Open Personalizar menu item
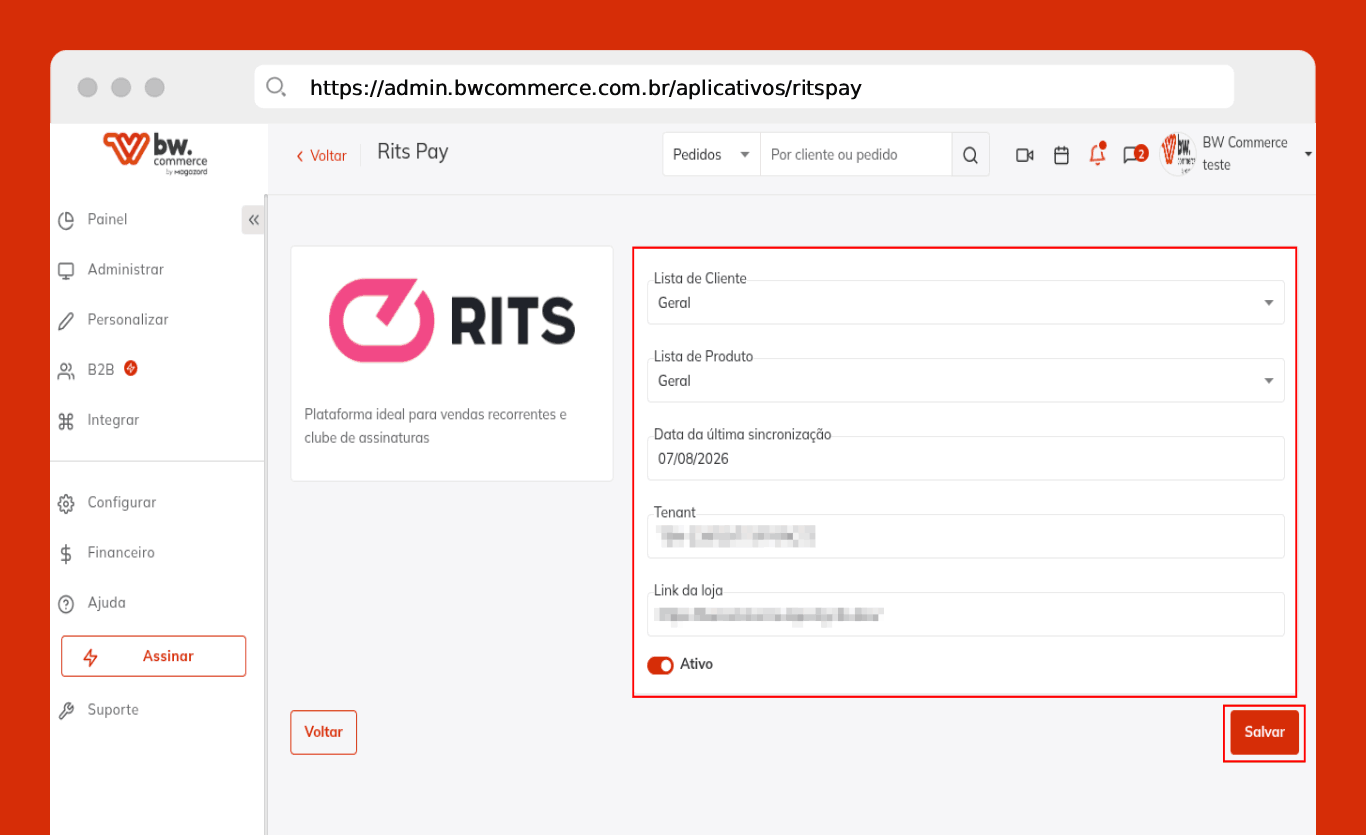 pyautogui.click(x=128, y=319)
